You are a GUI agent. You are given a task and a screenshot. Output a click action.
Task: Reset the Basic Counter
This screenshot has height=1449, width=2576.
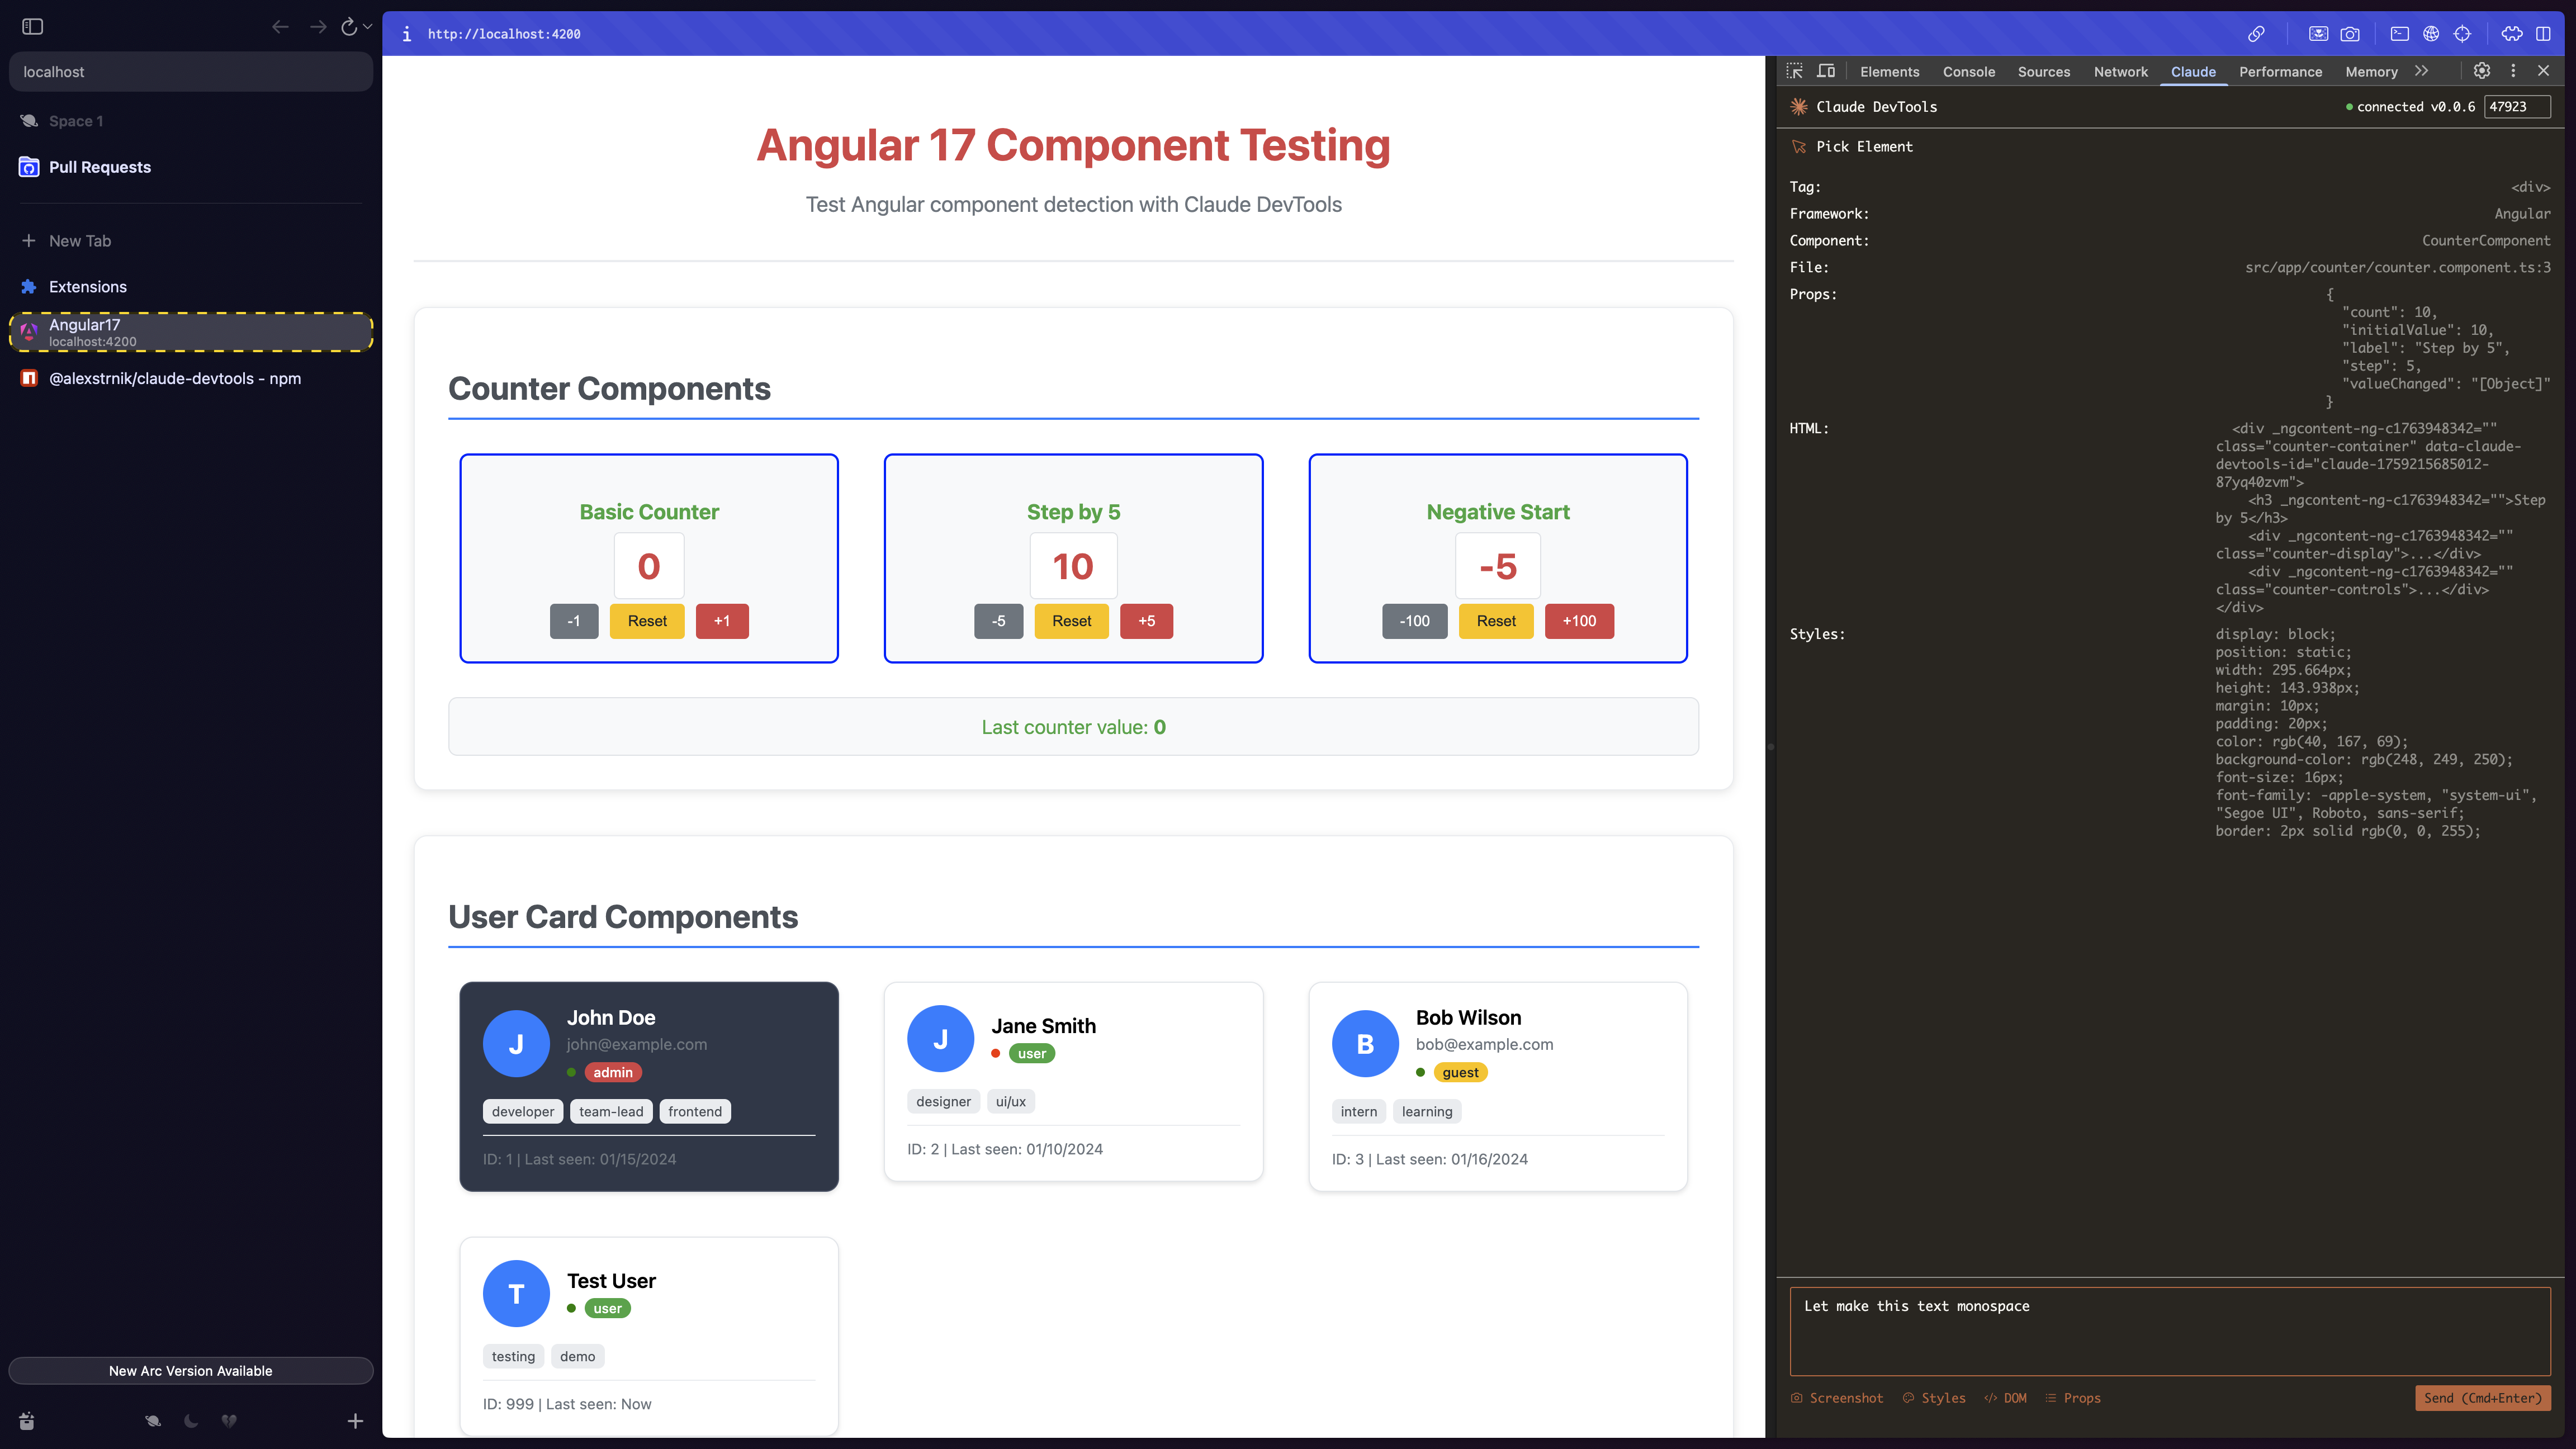click(x=647, y=621)
